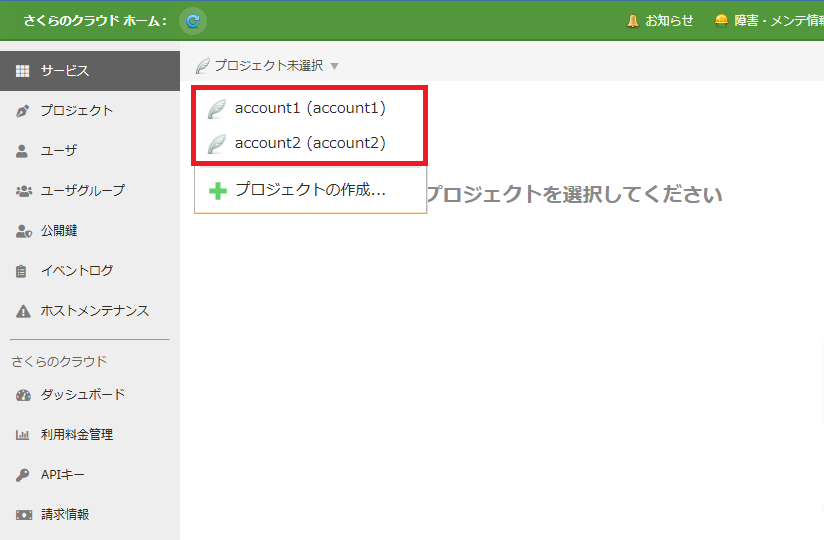Click the bell icon for お知らせ
This screenshot has width=824, height=540.
tap(633, 21)
